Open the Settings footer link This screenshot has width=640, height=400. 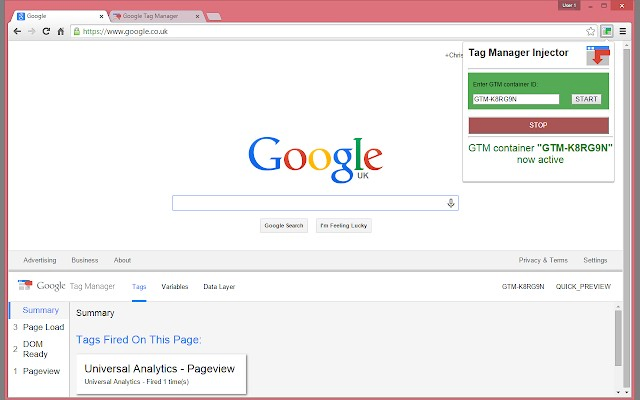[x=595, y=260]
